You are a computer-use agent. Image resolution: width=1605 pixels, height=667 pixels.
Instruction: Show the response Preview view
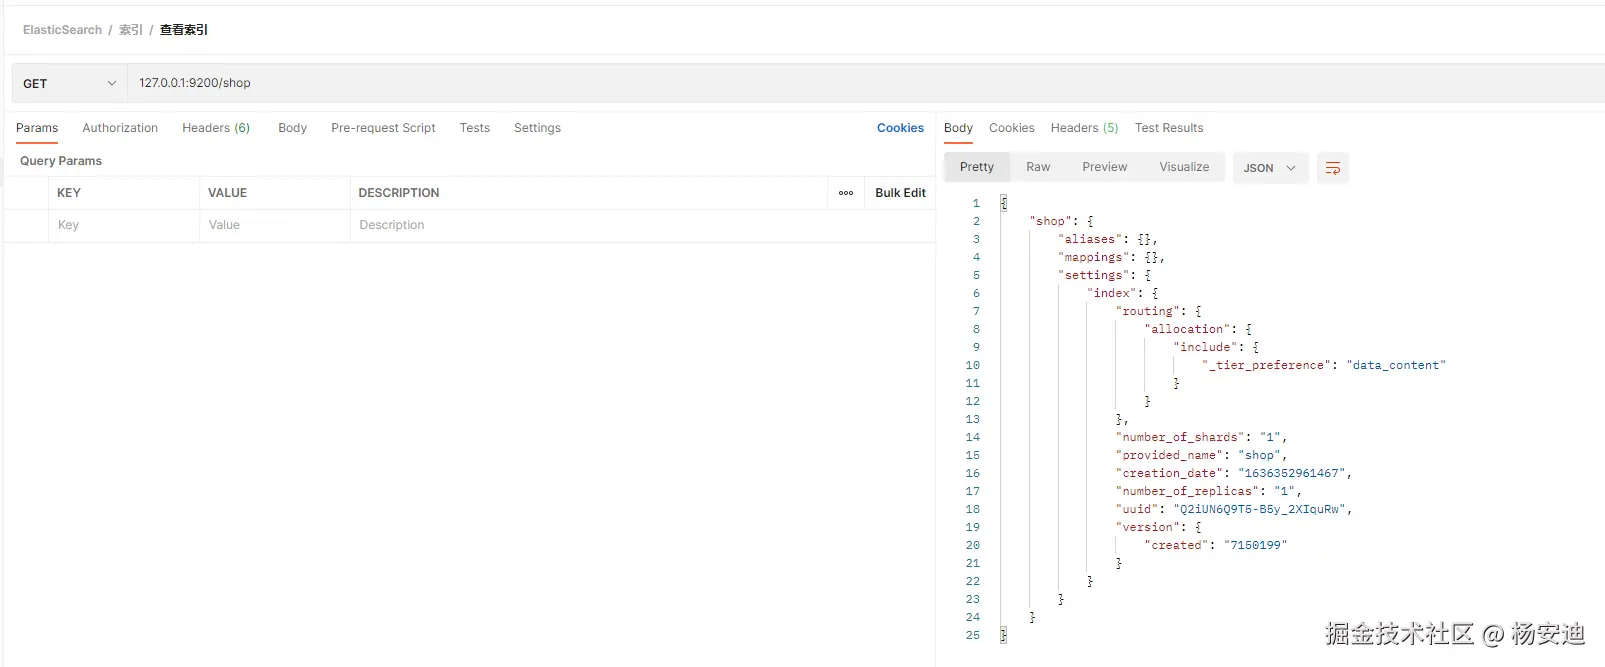1104,167
